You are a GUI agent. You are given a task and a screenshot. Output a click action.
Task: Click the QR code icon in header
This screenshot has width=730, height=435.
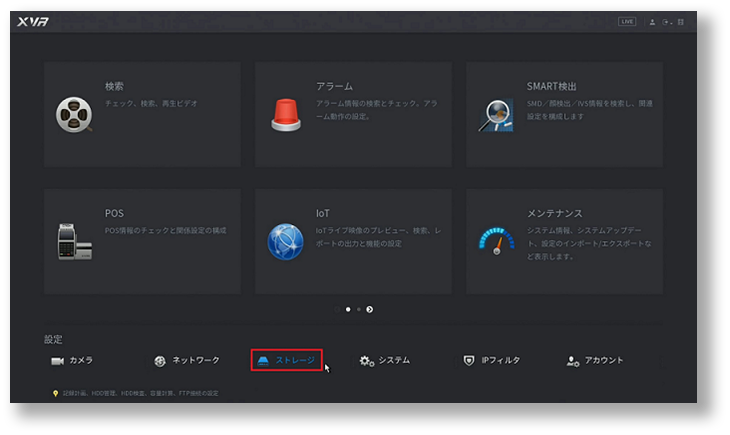(681, 22)
